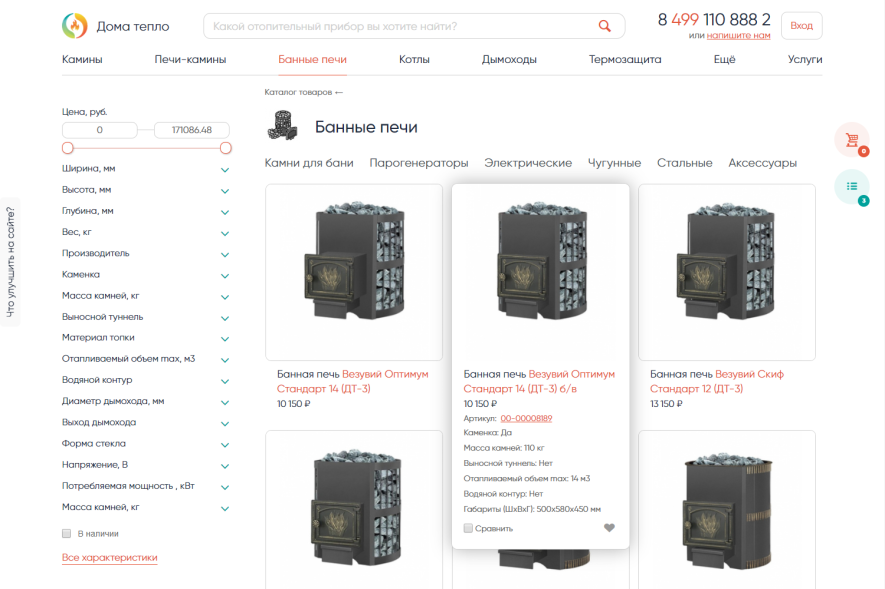Click the search magnifier icon
The height and width of the screenshot is (589, 885).
pos(604,26)
